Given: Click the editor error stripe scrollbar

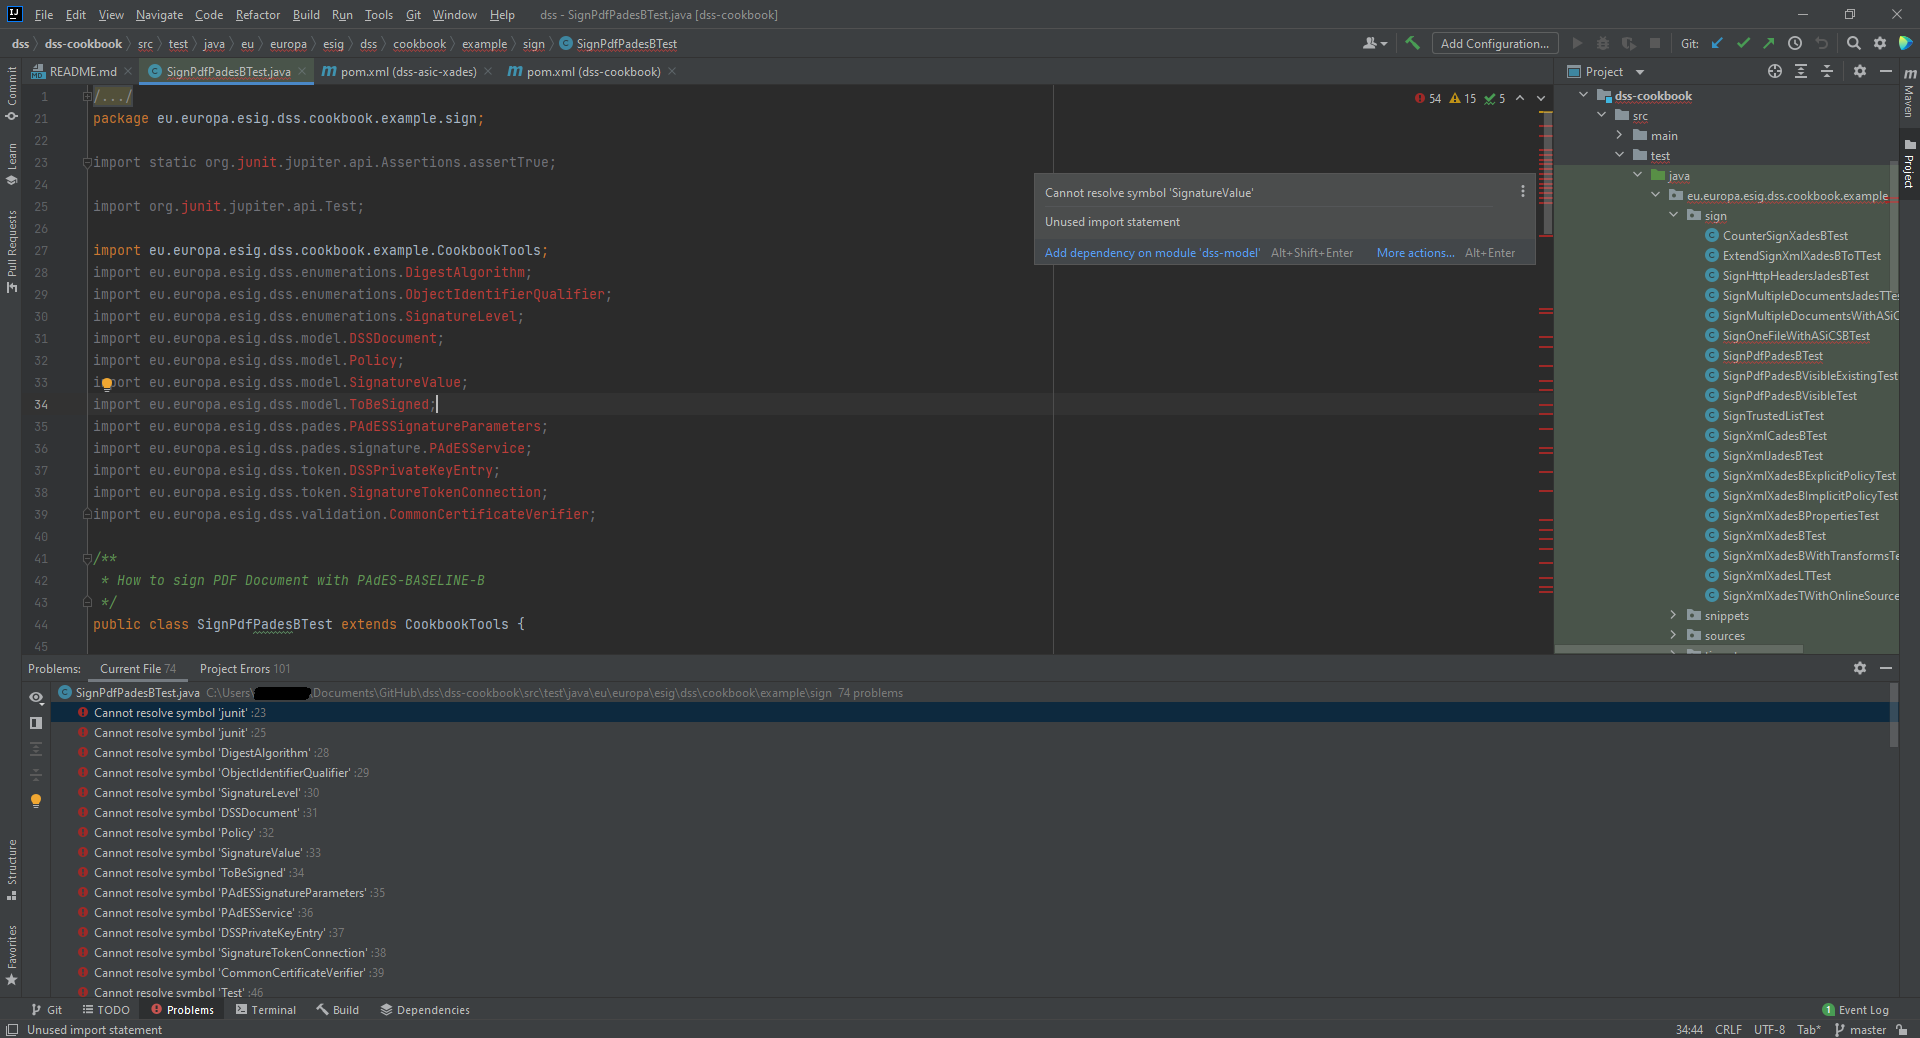Looking at the screenshot, I should click(x=1546, y=400).
